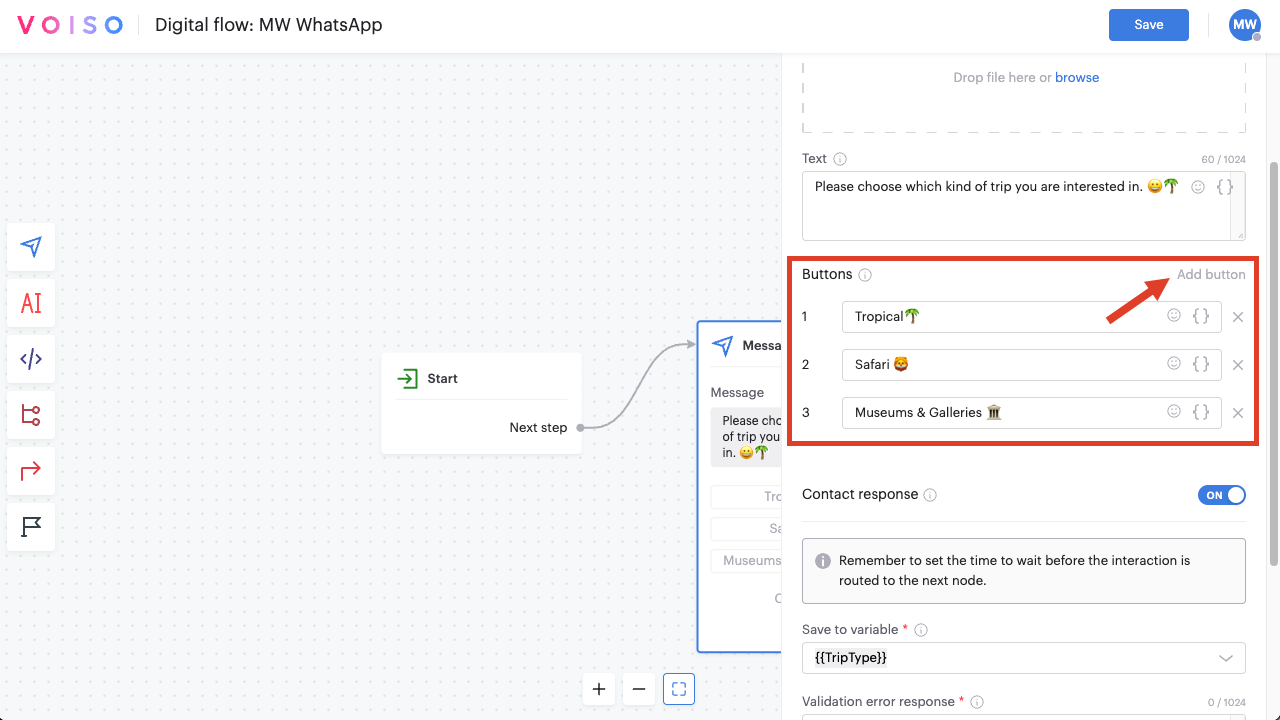
Task: Select the code node tool in sidebar
Action: (31, 359)
